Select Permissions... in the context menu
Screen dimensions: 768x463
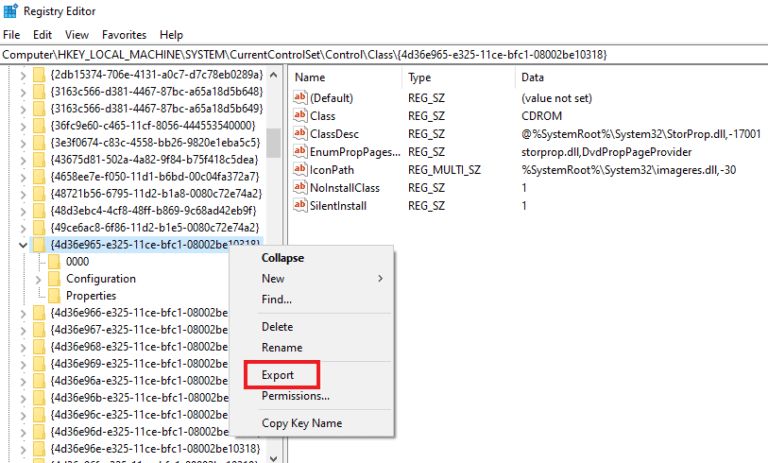point(295,396)
